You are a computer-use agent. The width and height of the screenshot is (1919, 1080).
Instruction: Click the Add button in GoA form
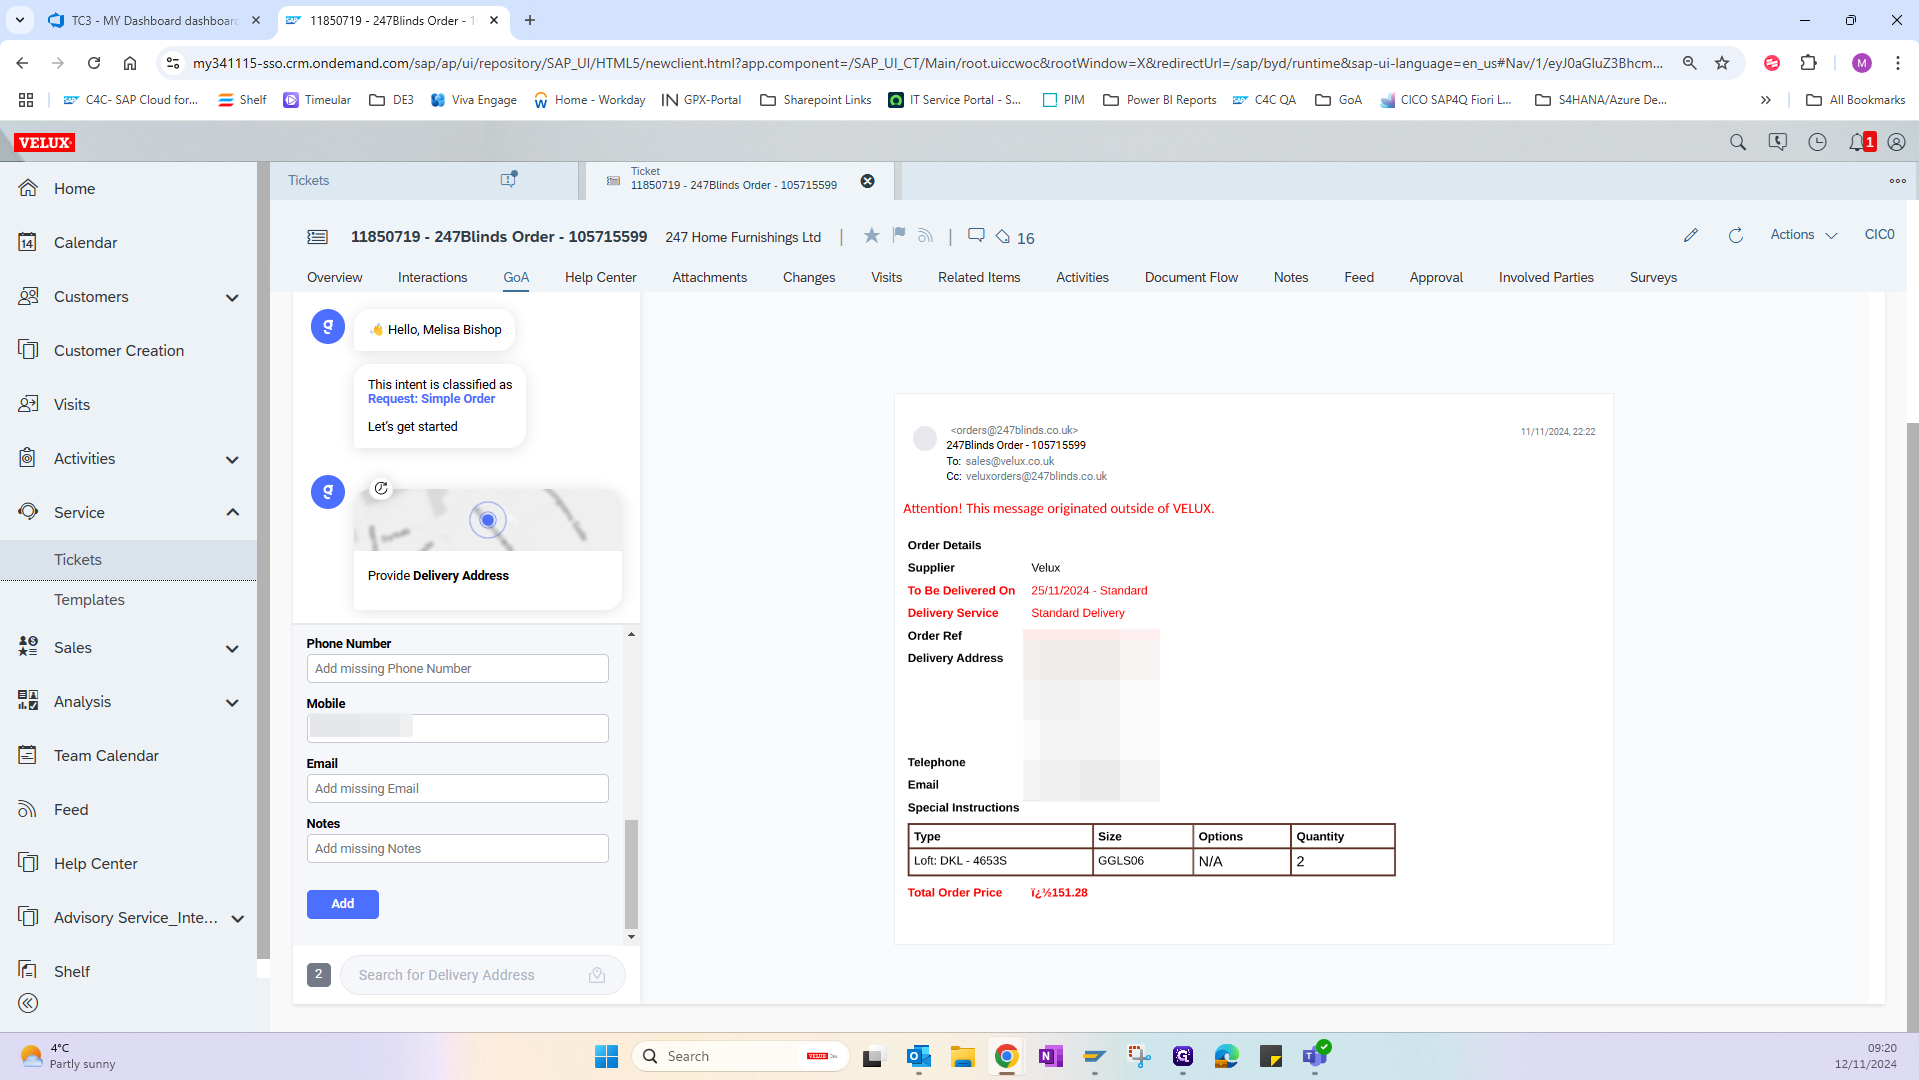[342, 904]
